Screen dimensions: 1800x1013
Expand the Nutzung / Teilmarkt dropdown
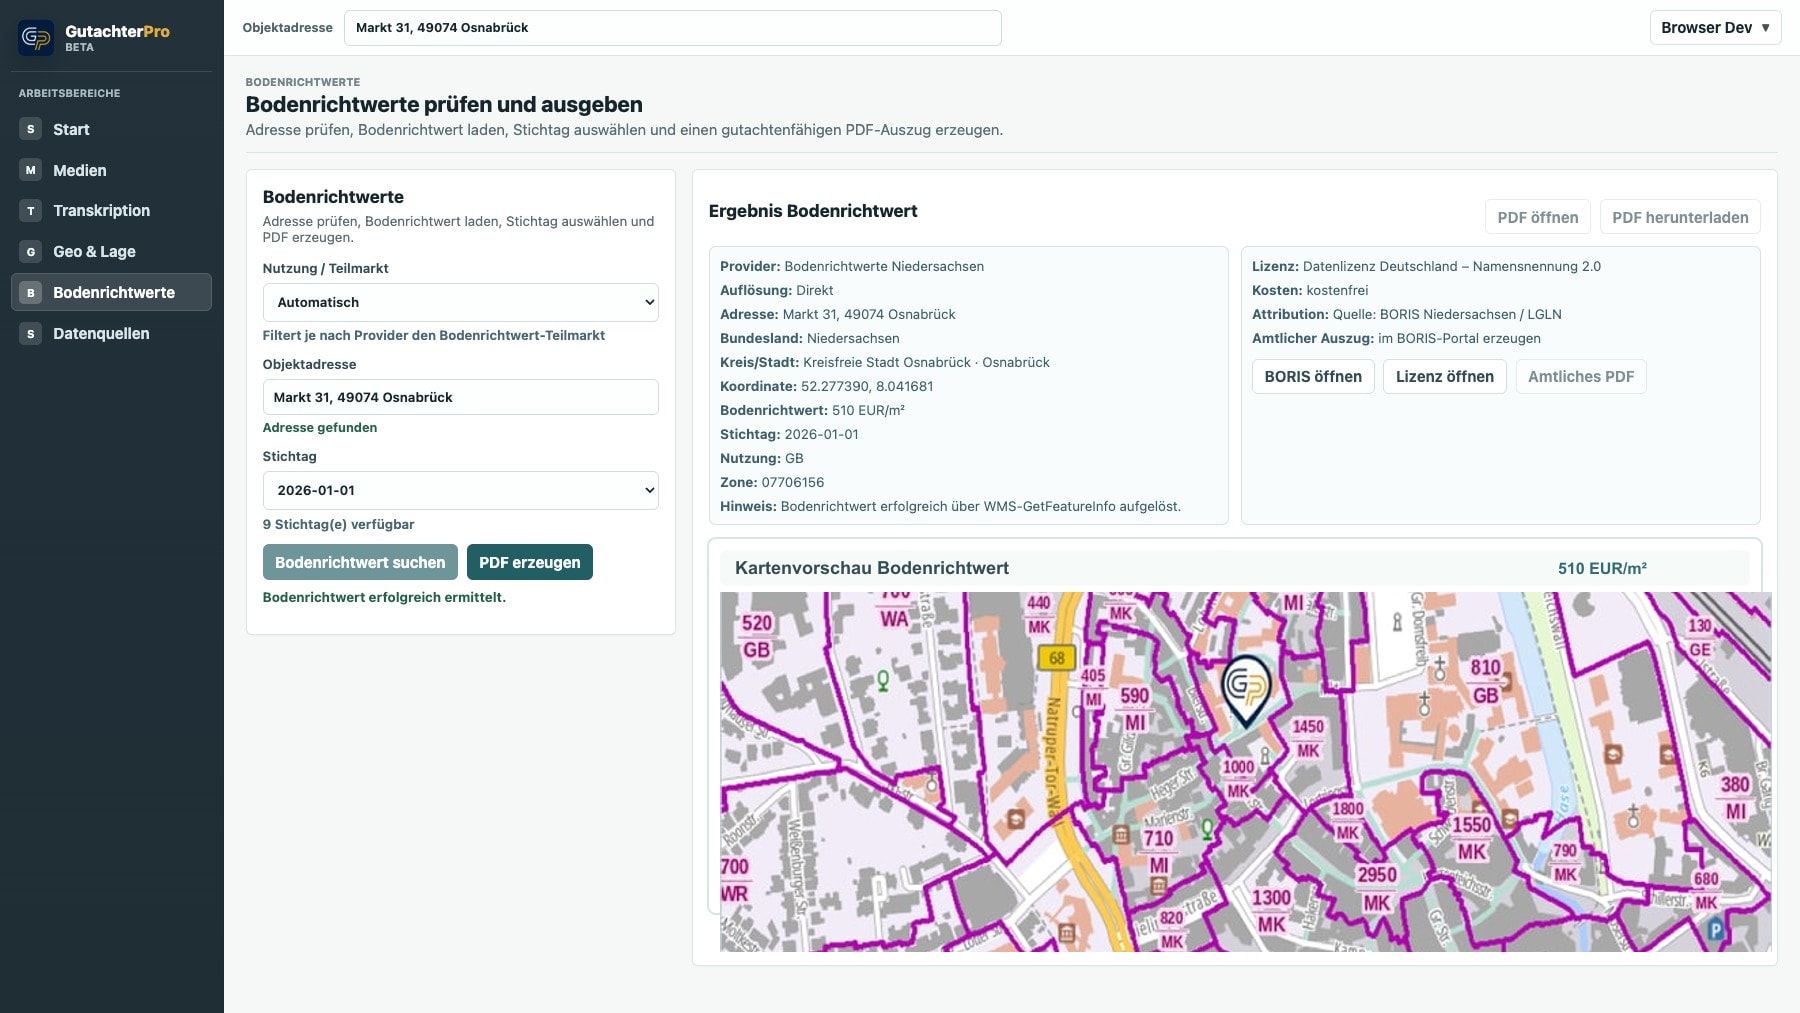point(461,302)
